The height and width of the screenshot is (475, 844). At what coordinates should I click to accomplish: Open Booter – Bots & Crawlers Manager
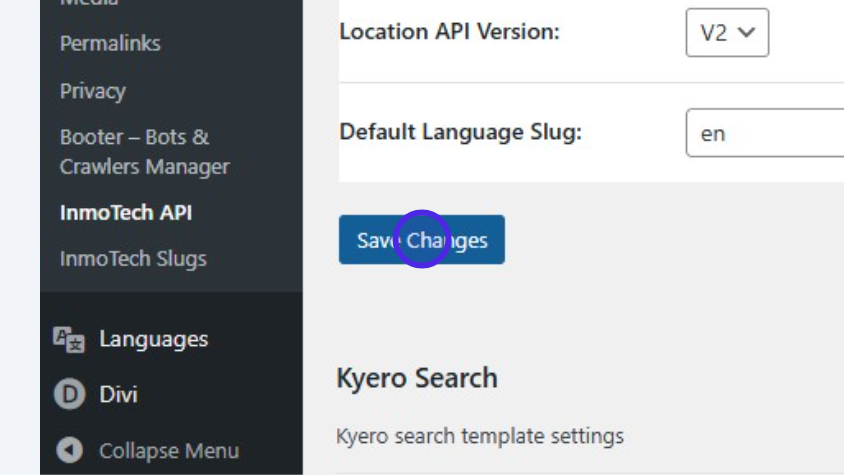coord(144,152)
